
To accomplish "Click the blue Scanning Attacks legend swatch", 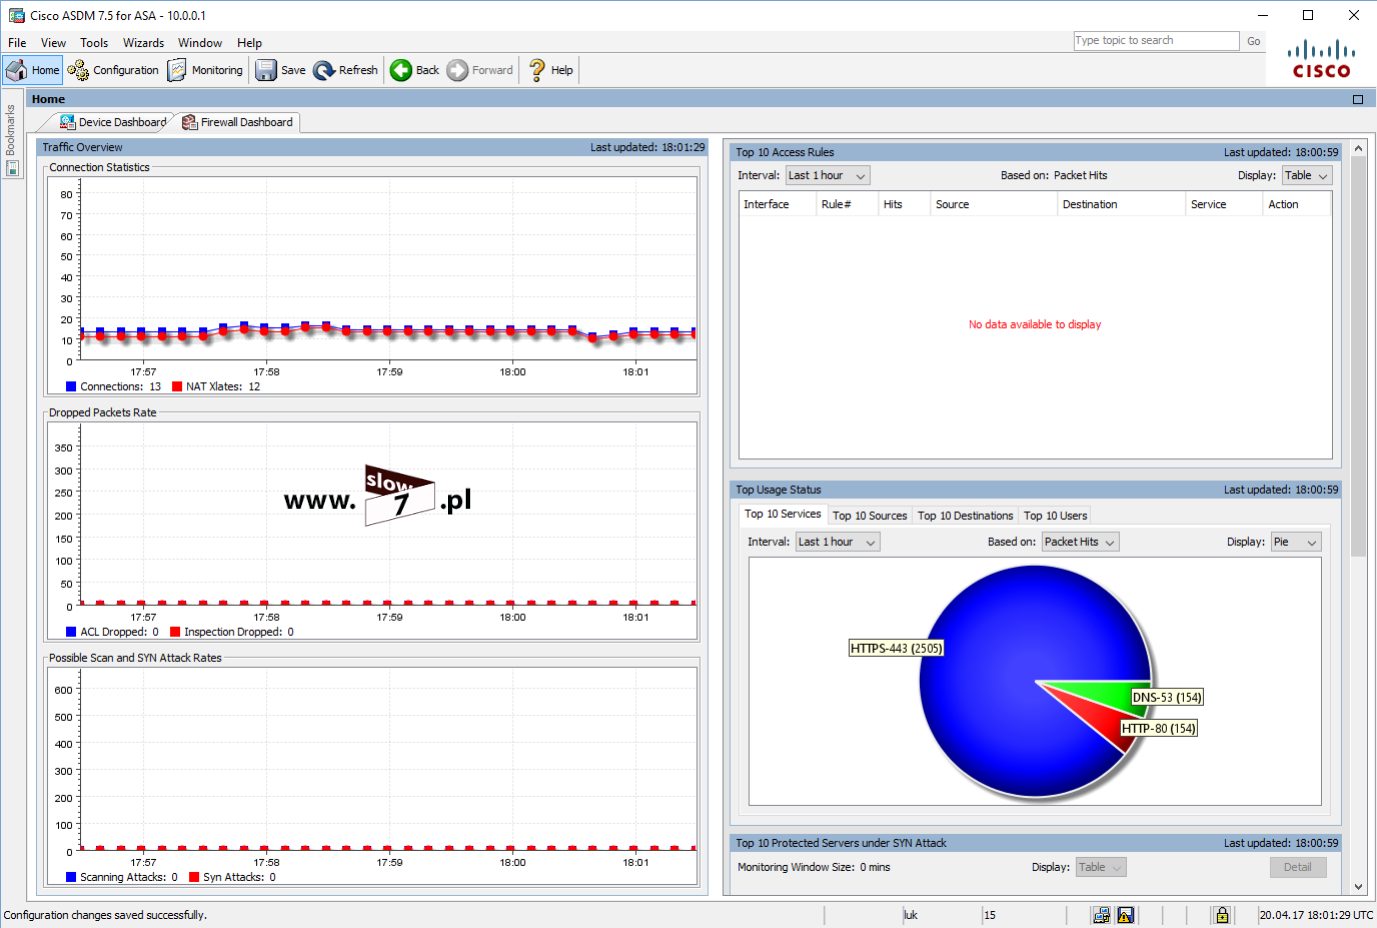I will (x=71, y=877).
